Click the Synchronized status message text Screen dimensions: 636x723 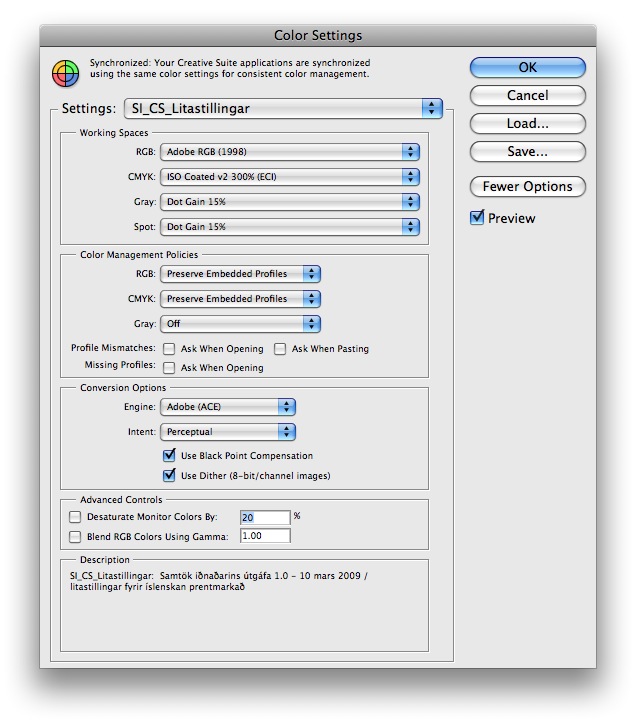[230, 68]
